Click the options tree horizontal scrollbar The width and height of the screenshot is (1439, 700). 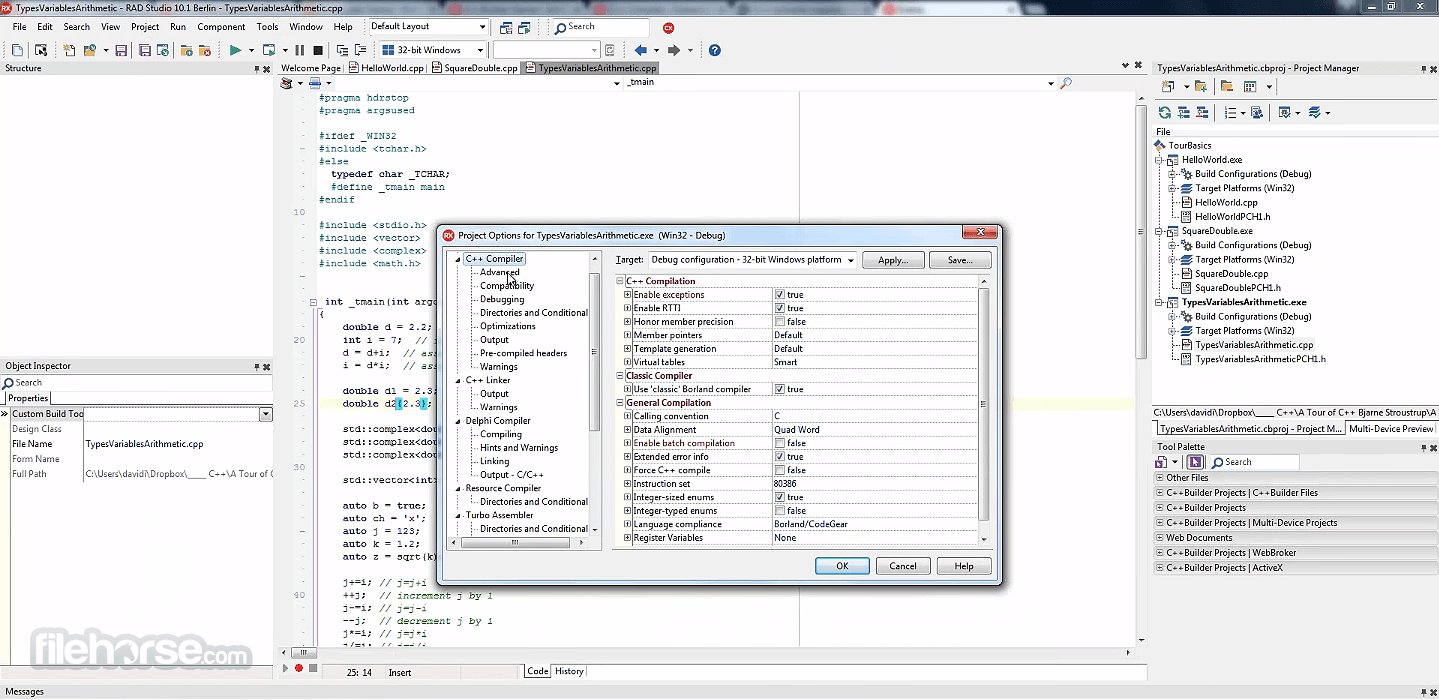[x=516, y=543]
